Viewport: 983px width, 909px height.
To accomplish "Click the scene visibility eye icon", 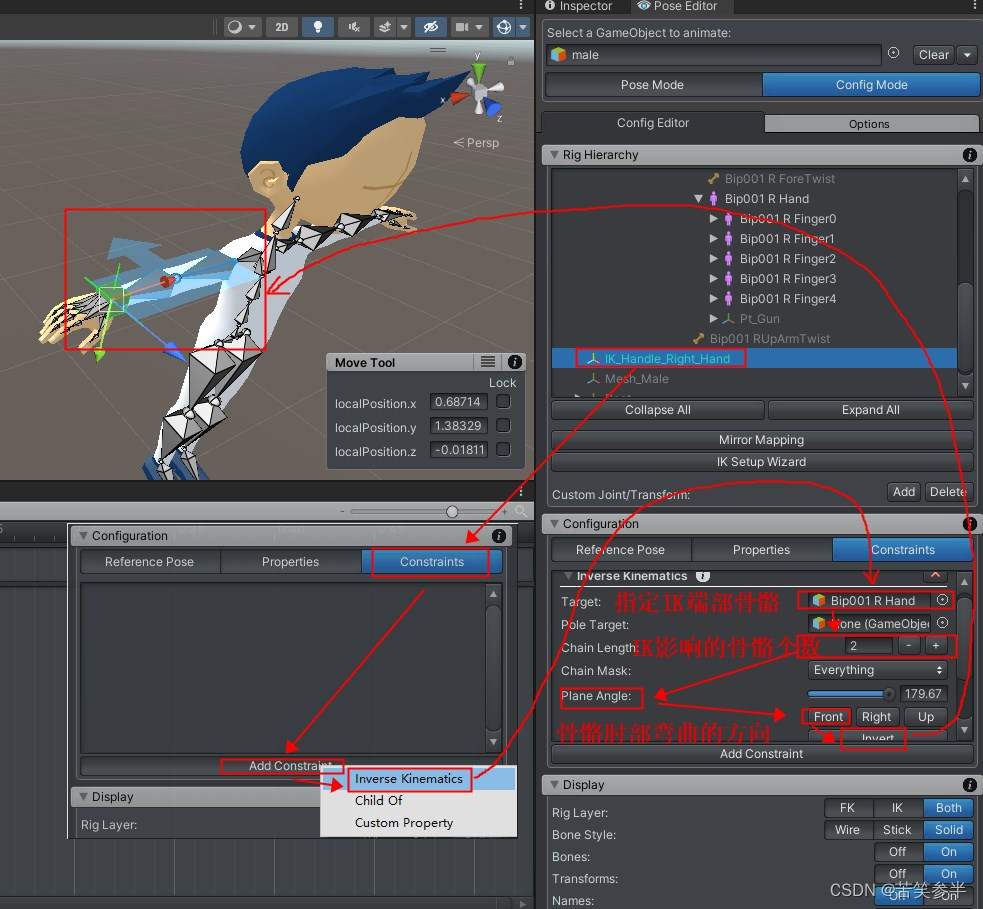I will pos(432,27).
